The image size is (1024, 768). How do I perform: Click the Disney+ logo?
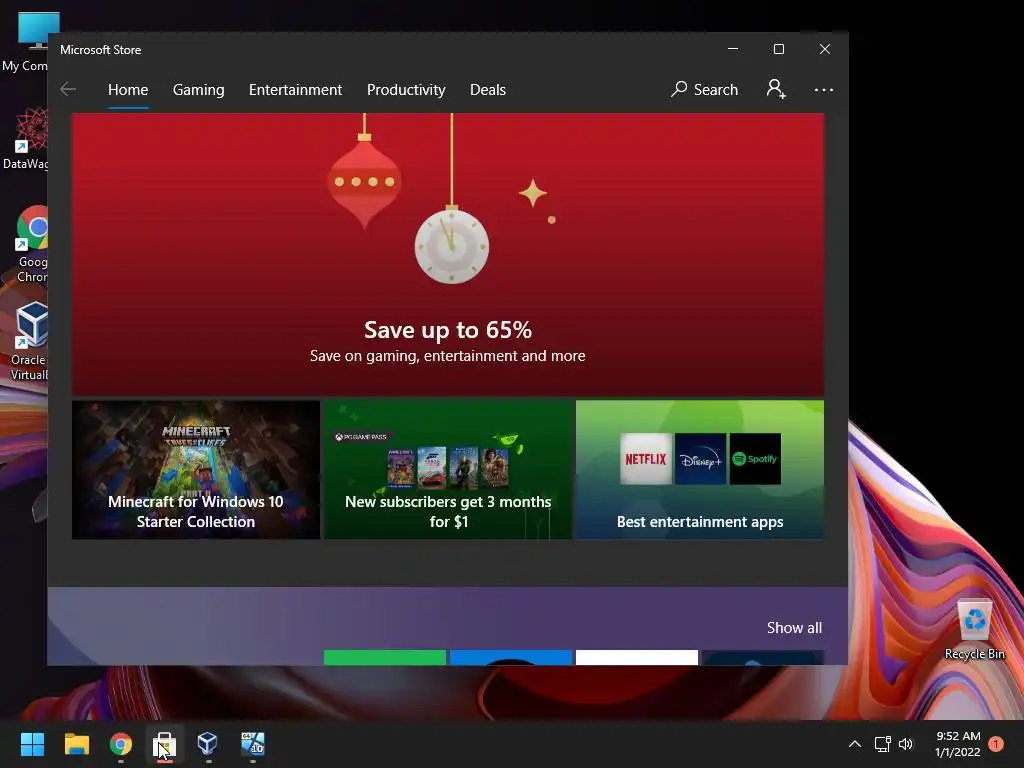701,459
